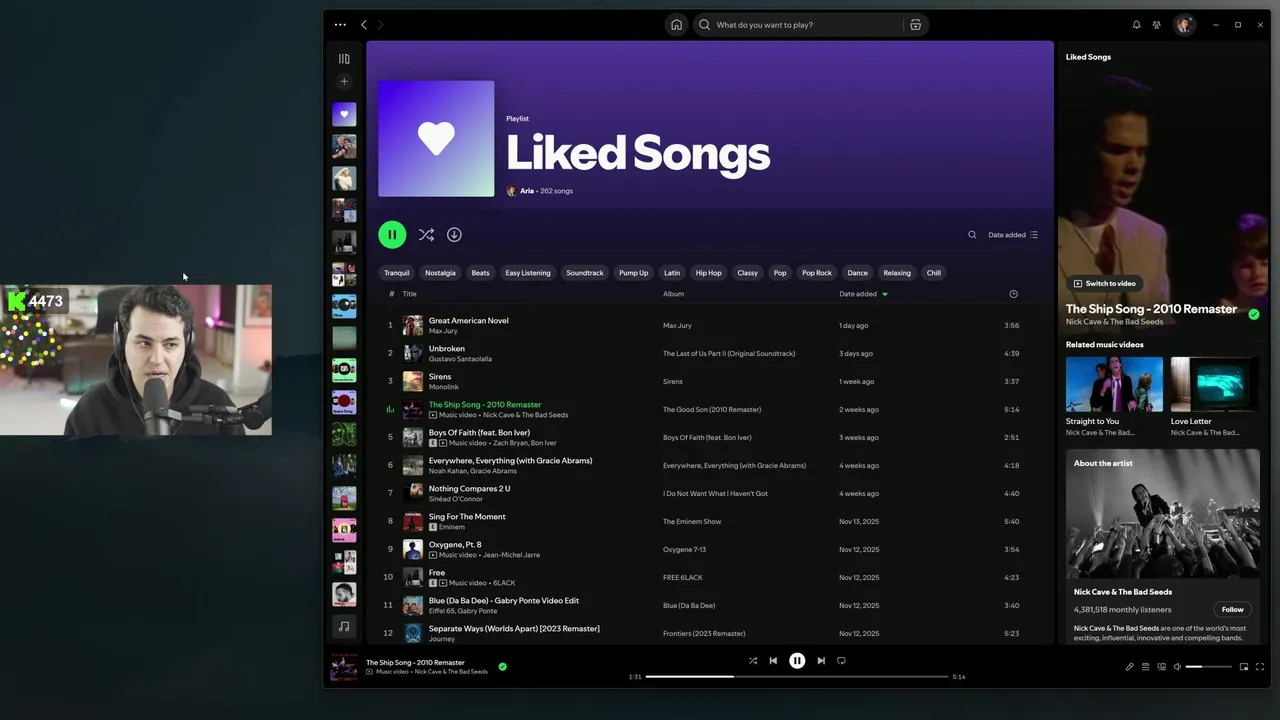Viewport: 1280px width, 720px height.
Task: Open the user profile avatar menu
Action: click(x=1184, y=25)
